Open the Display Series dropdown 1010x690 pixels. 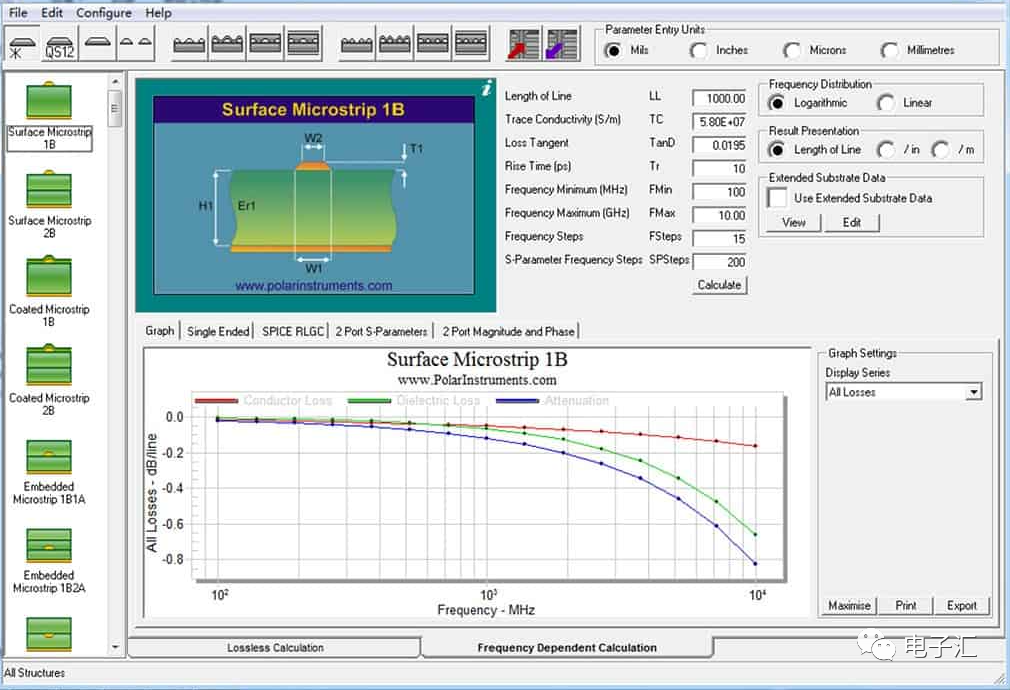973,393
